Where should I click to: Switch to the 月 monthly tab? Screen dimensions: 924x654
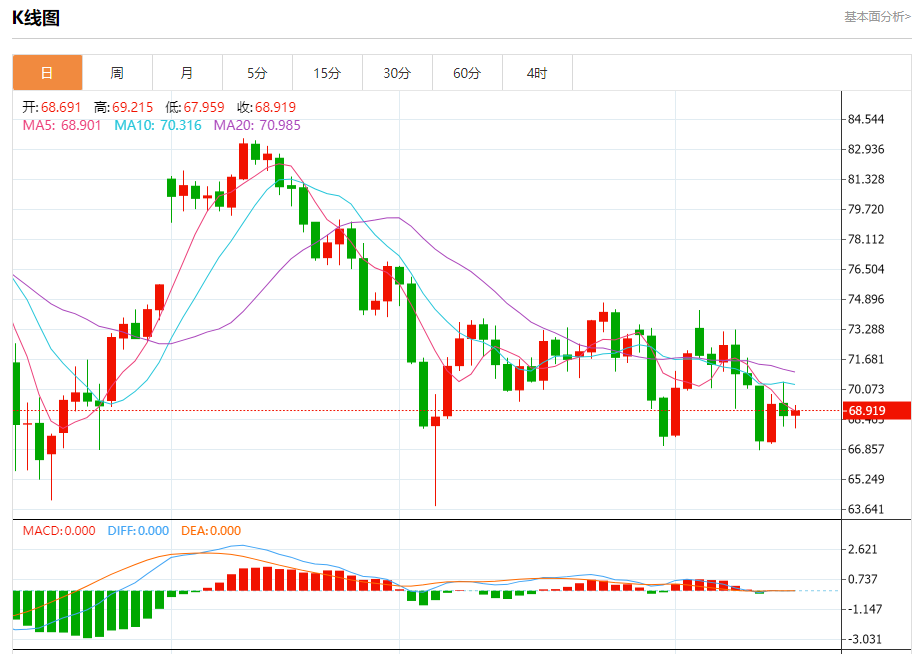point(187,73)
